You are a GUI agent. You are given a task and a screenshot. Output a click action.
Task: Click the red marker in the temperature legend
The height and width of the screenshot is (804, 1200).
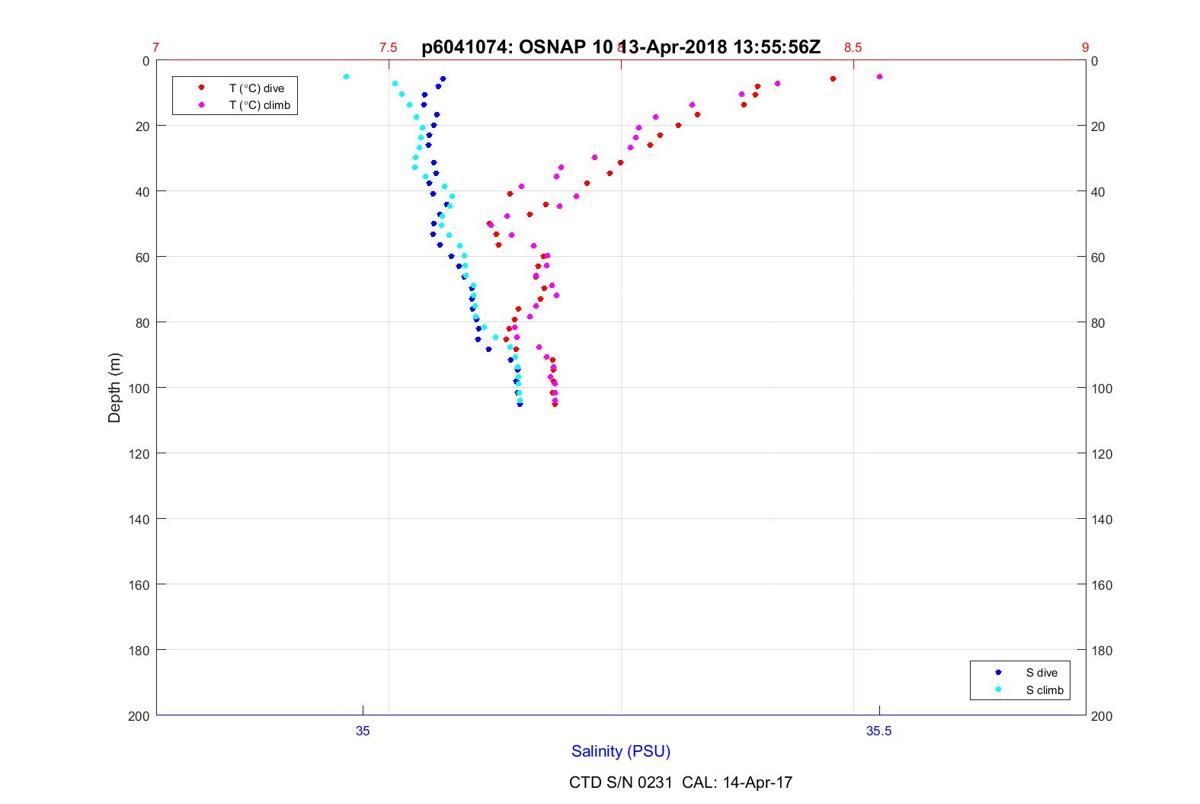(202, 88)
